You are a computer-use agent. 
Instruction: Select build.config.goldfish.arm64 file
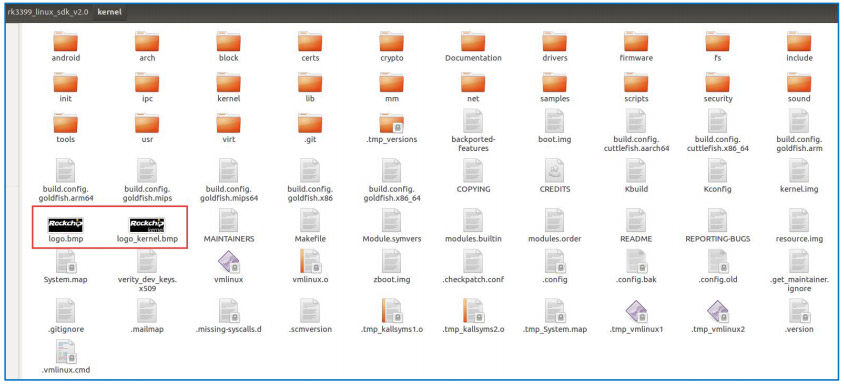tap(66, 171)
